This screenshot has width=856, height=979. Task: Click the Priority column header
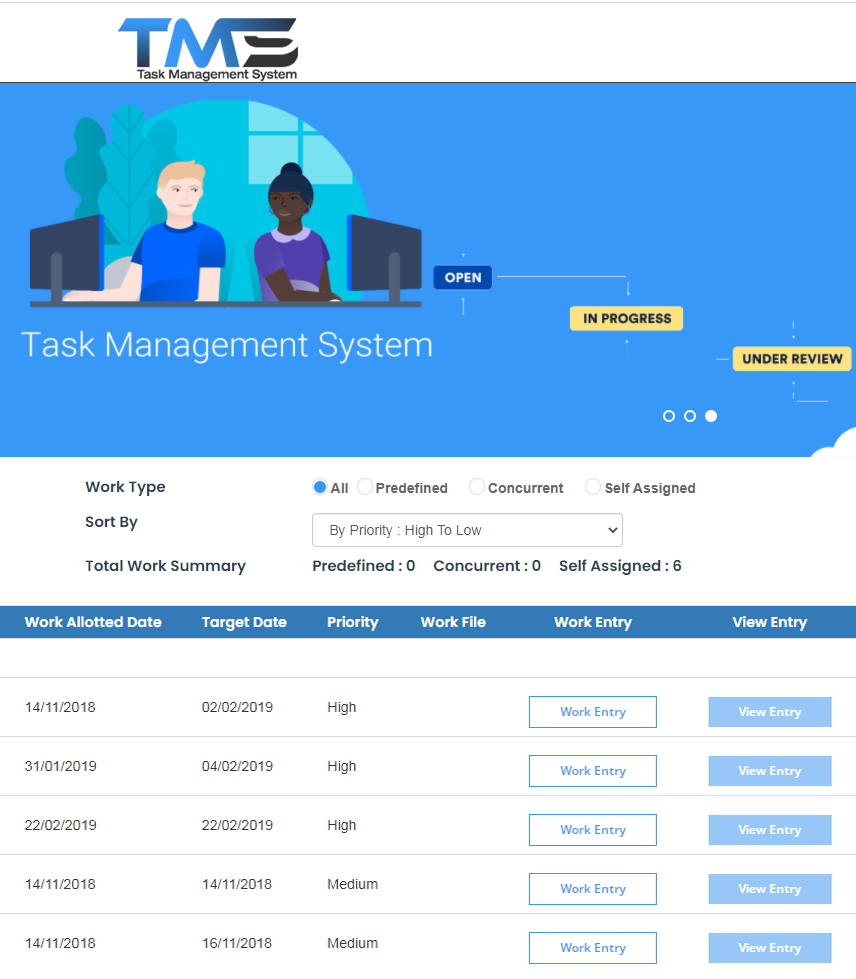352,622
